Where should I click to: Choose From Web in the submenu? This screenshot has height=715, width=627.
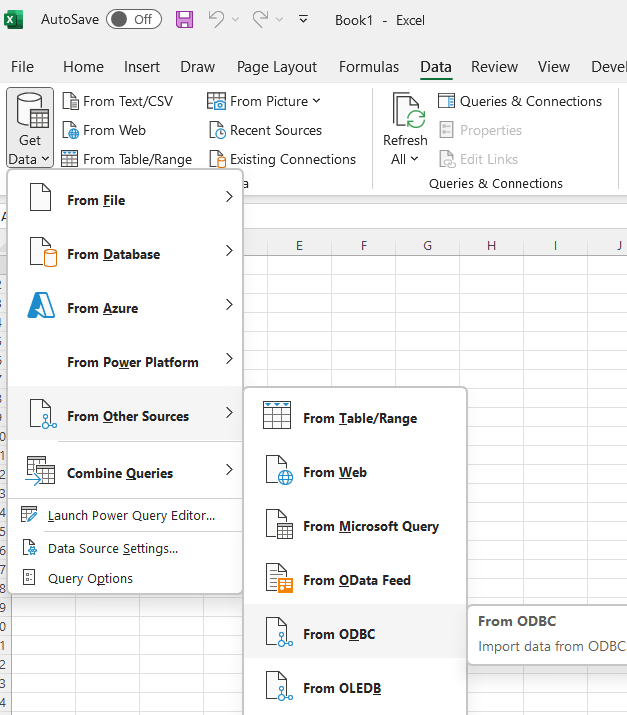click(x=355, y=470)
